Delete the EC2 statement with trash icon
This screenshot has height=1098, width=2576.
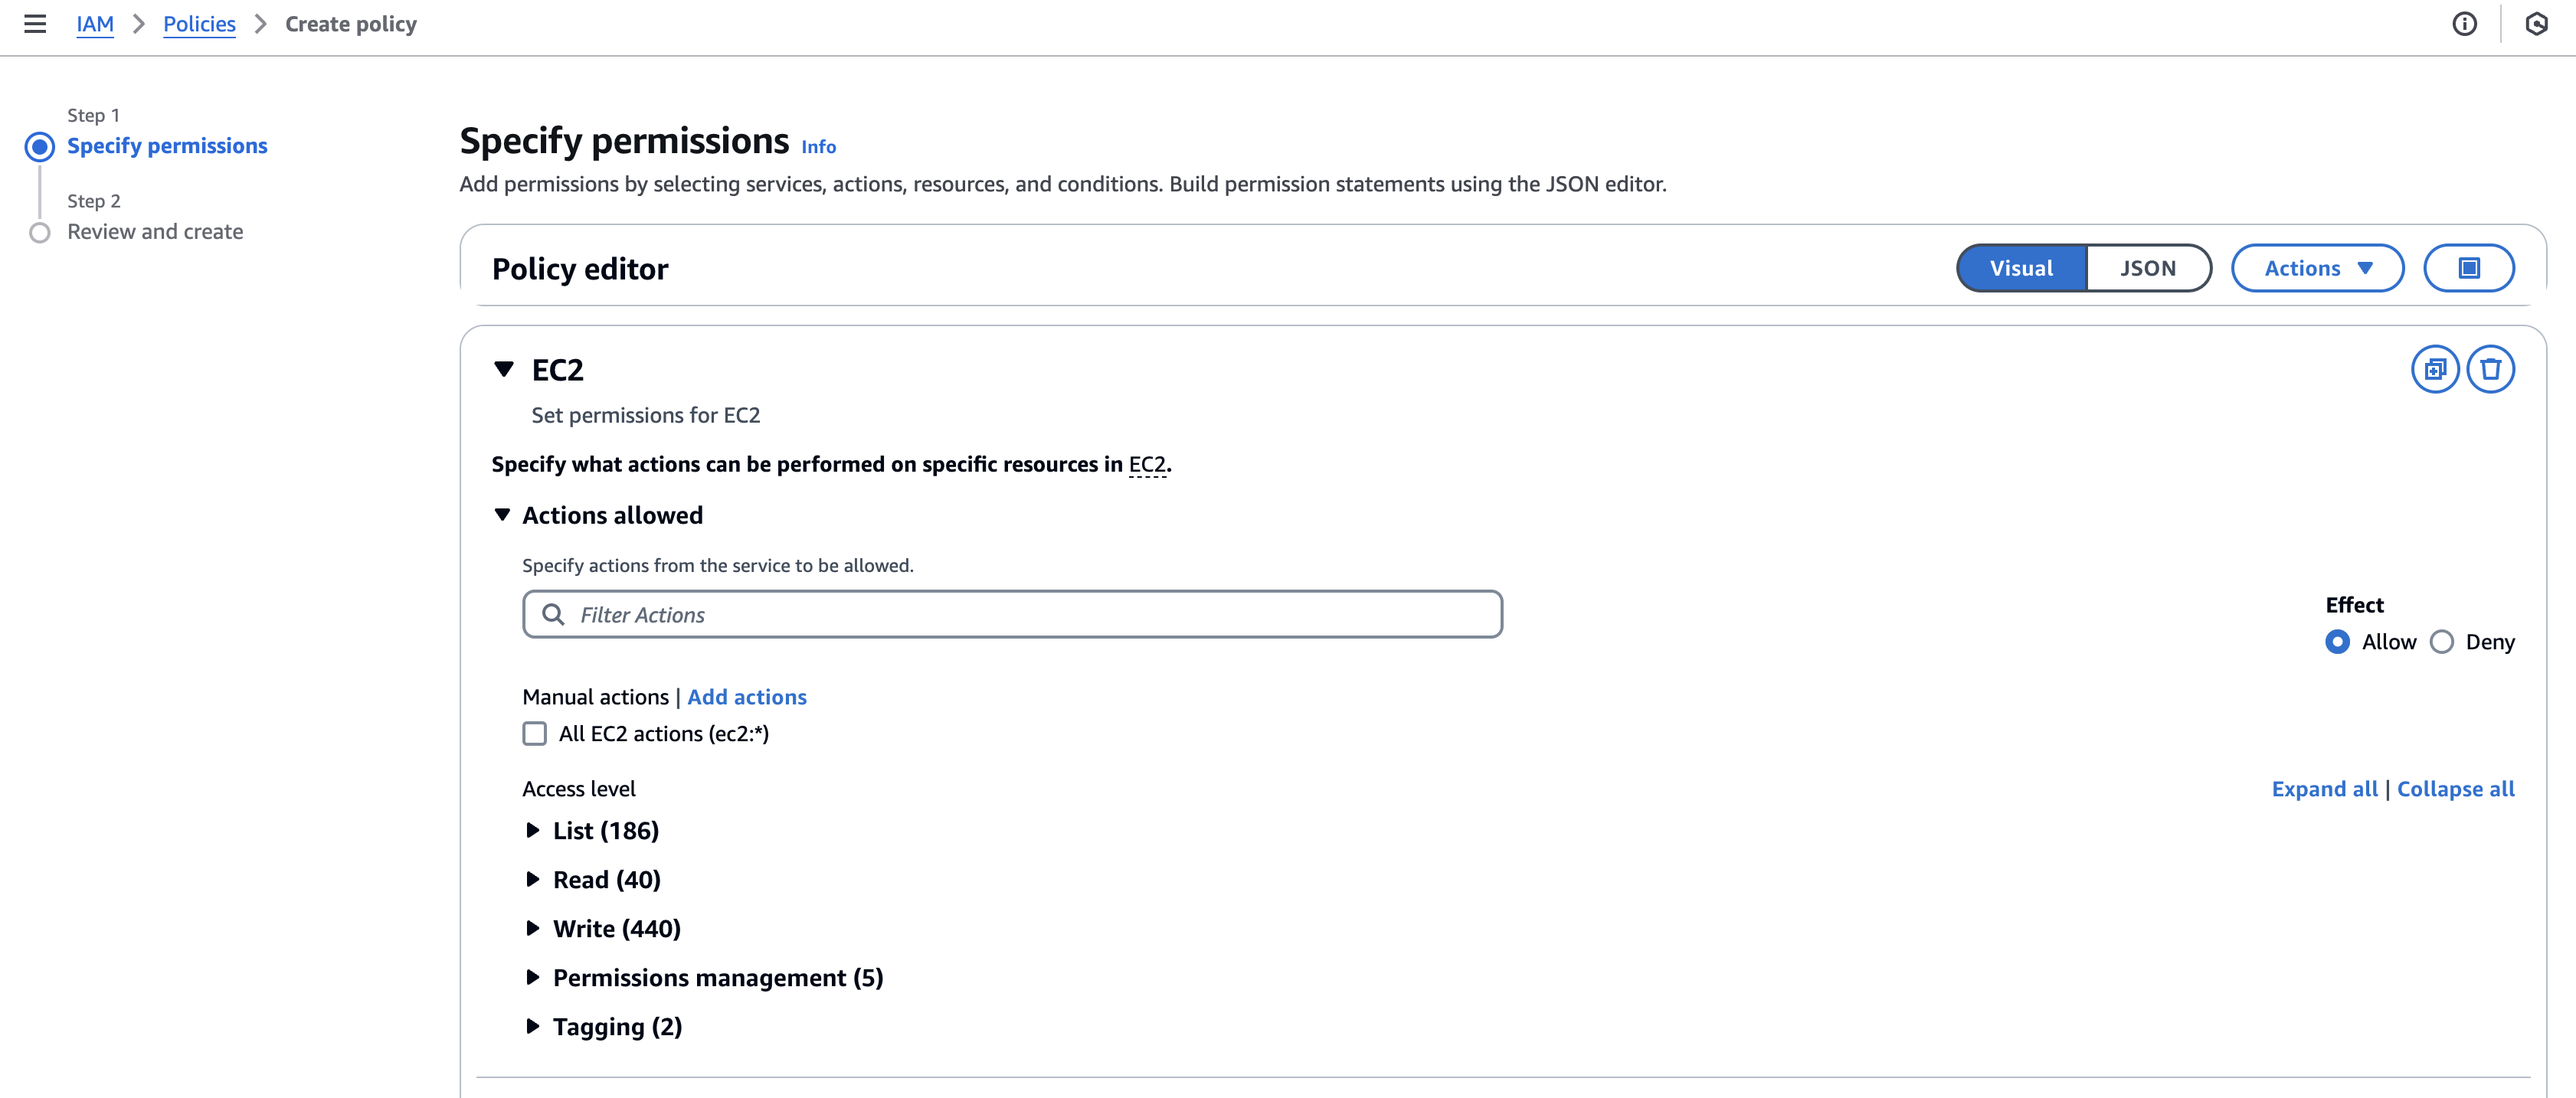(x=2490, y=370)
